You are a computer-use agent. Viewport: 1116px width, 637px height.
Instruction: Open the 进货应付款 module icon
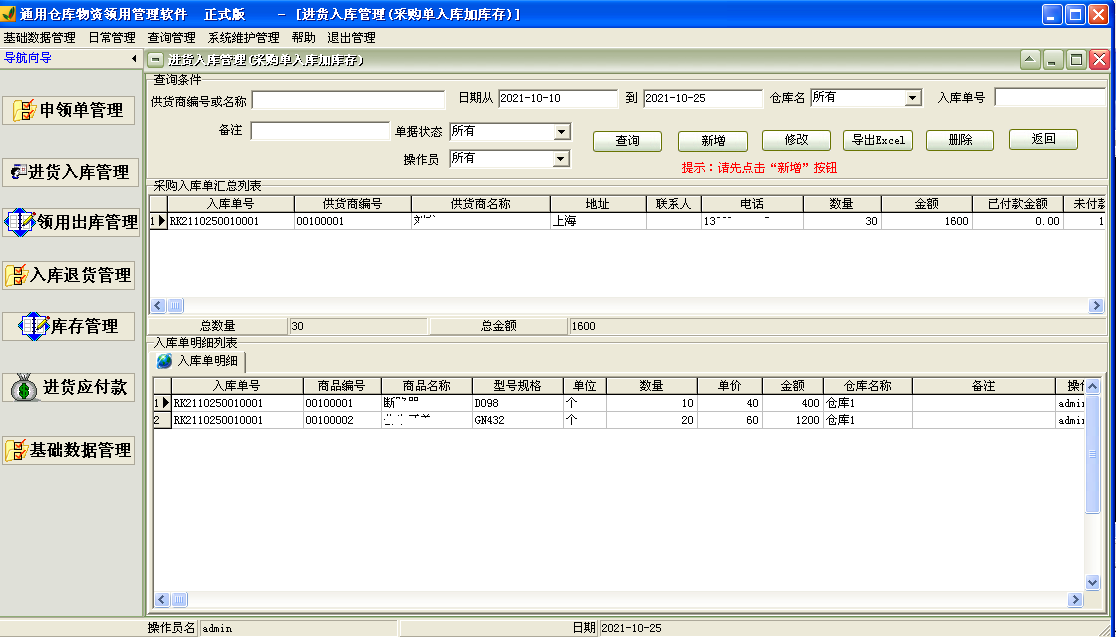(x=69, y=387)
